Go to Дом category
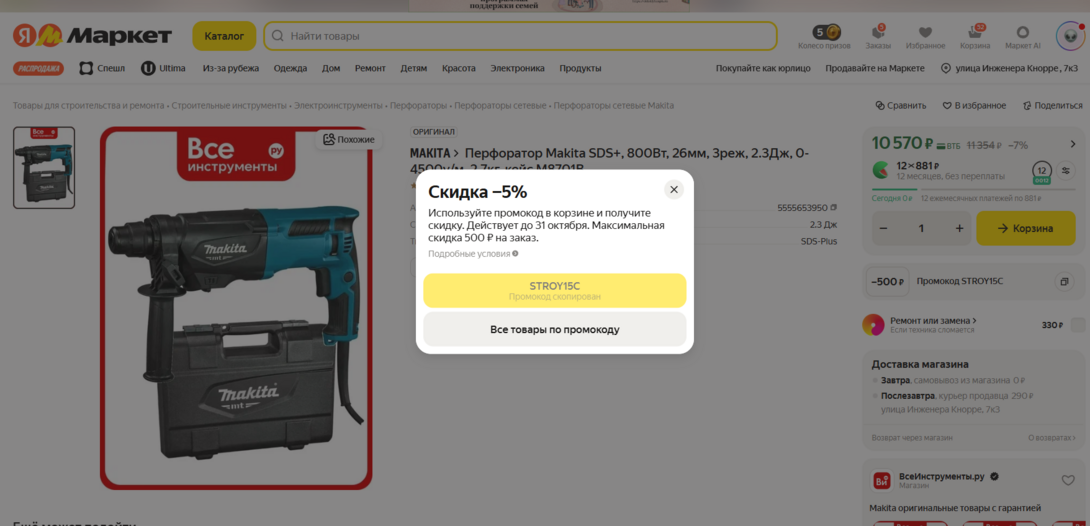The width and height of the screenshot is (1090, 526). pyautogui.click(x=331, y=68)
